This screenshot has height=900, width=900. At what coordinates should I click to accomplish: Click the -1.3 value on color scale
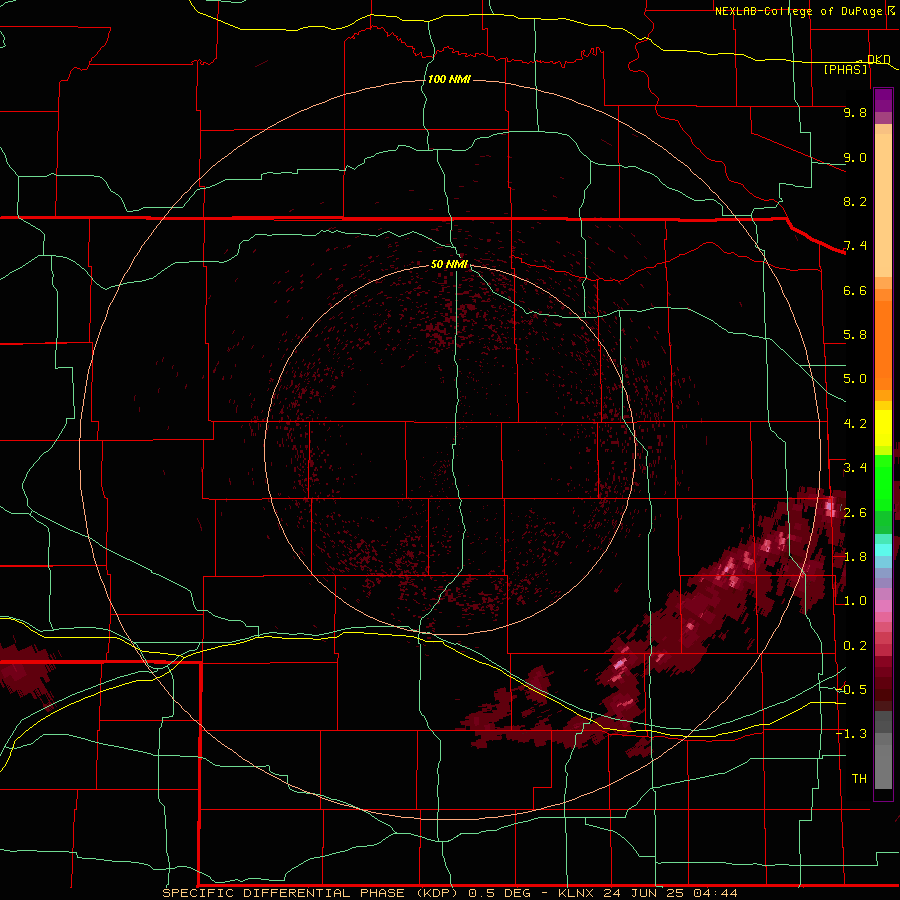(x=851, y=734)
